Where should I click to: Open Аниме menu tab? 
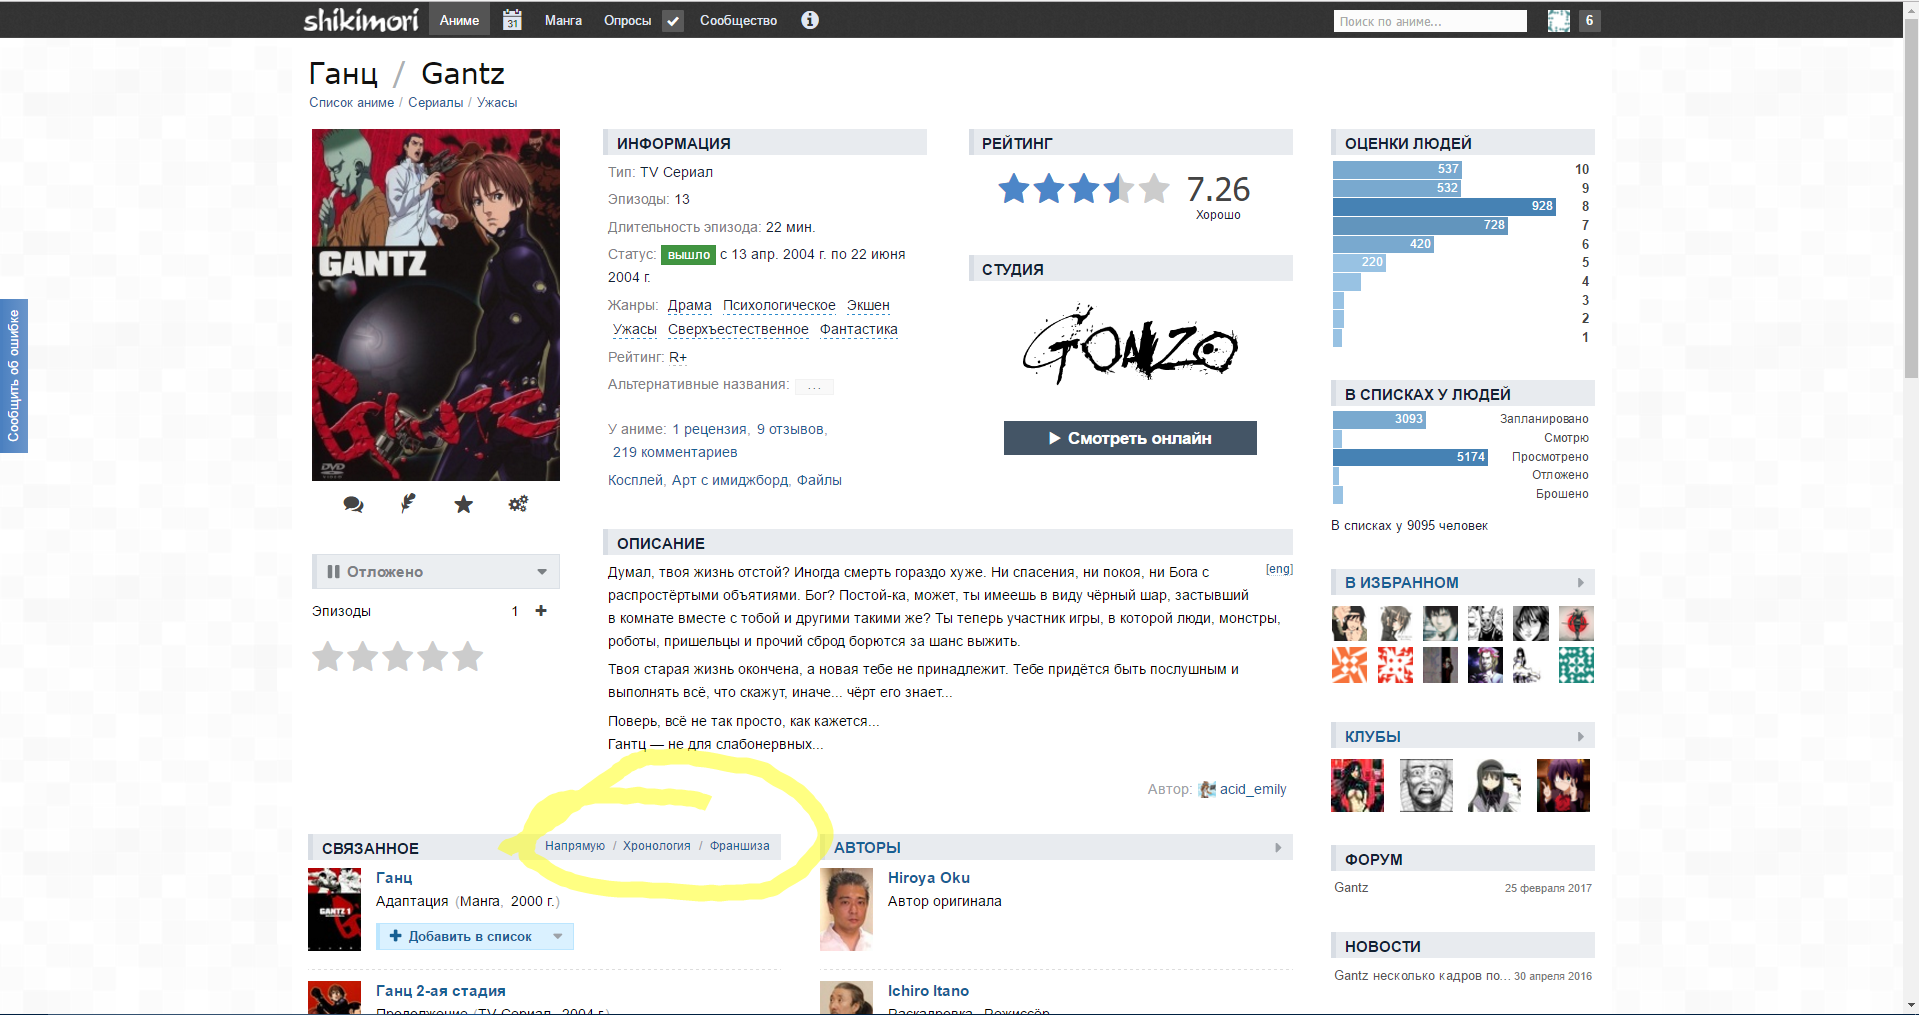coord(459,20)
